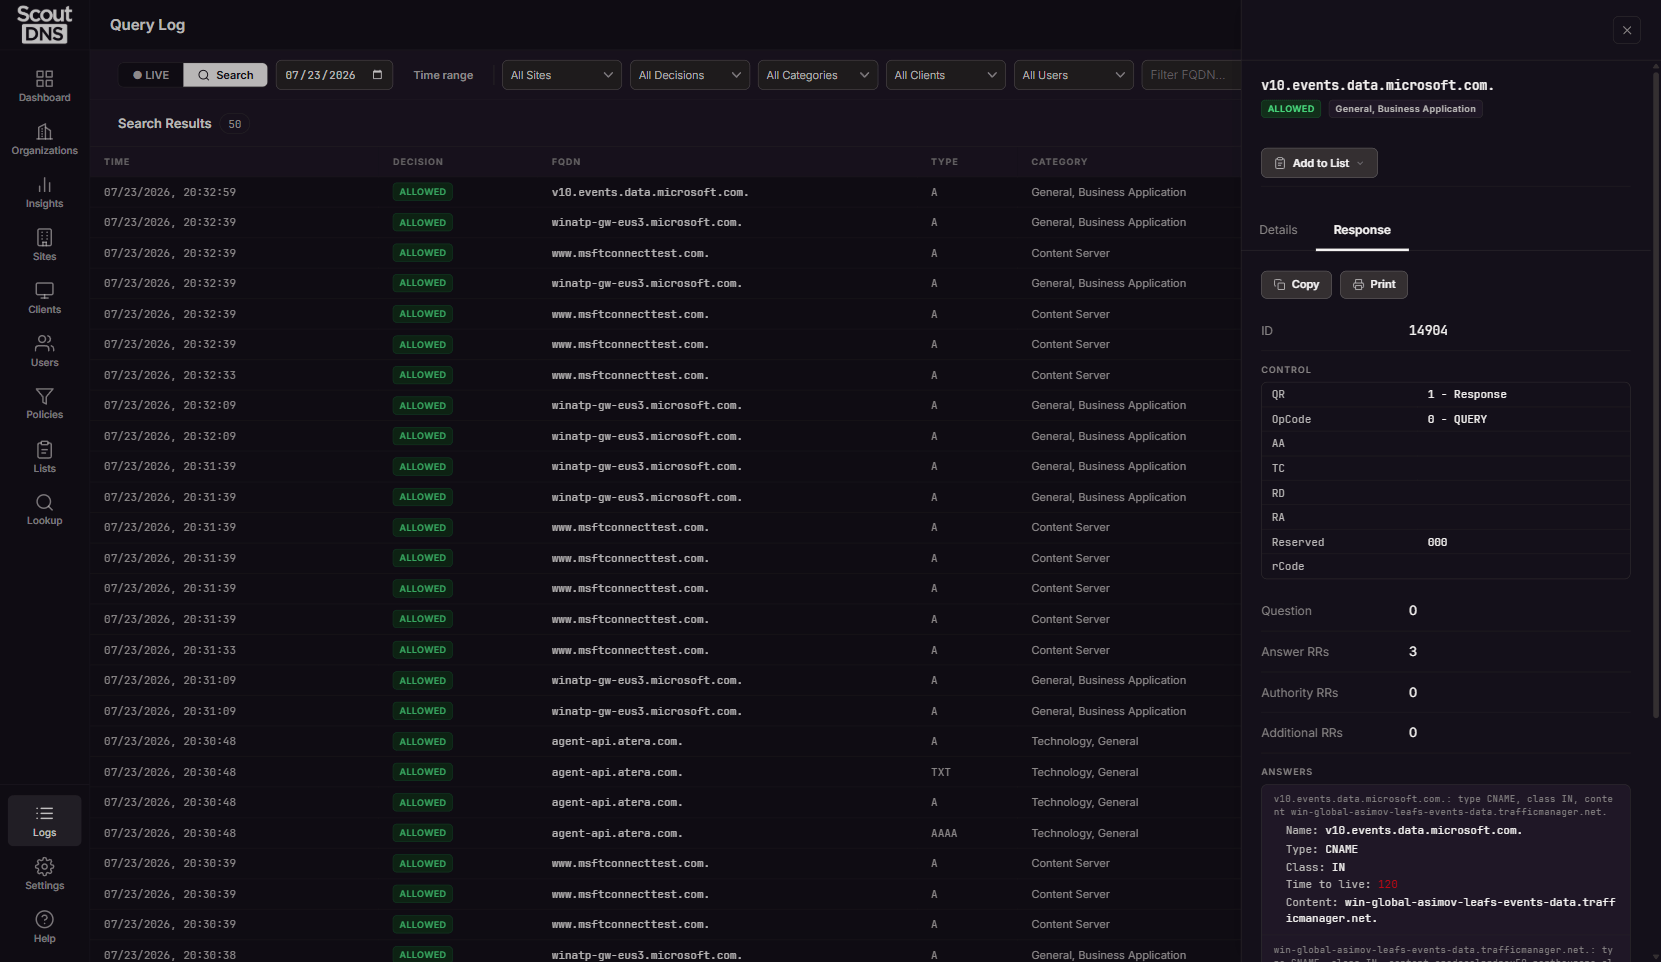Switch to Search log mode
Screen dimensions: 1661x962
pyautogui.click(x=225, y=75)
